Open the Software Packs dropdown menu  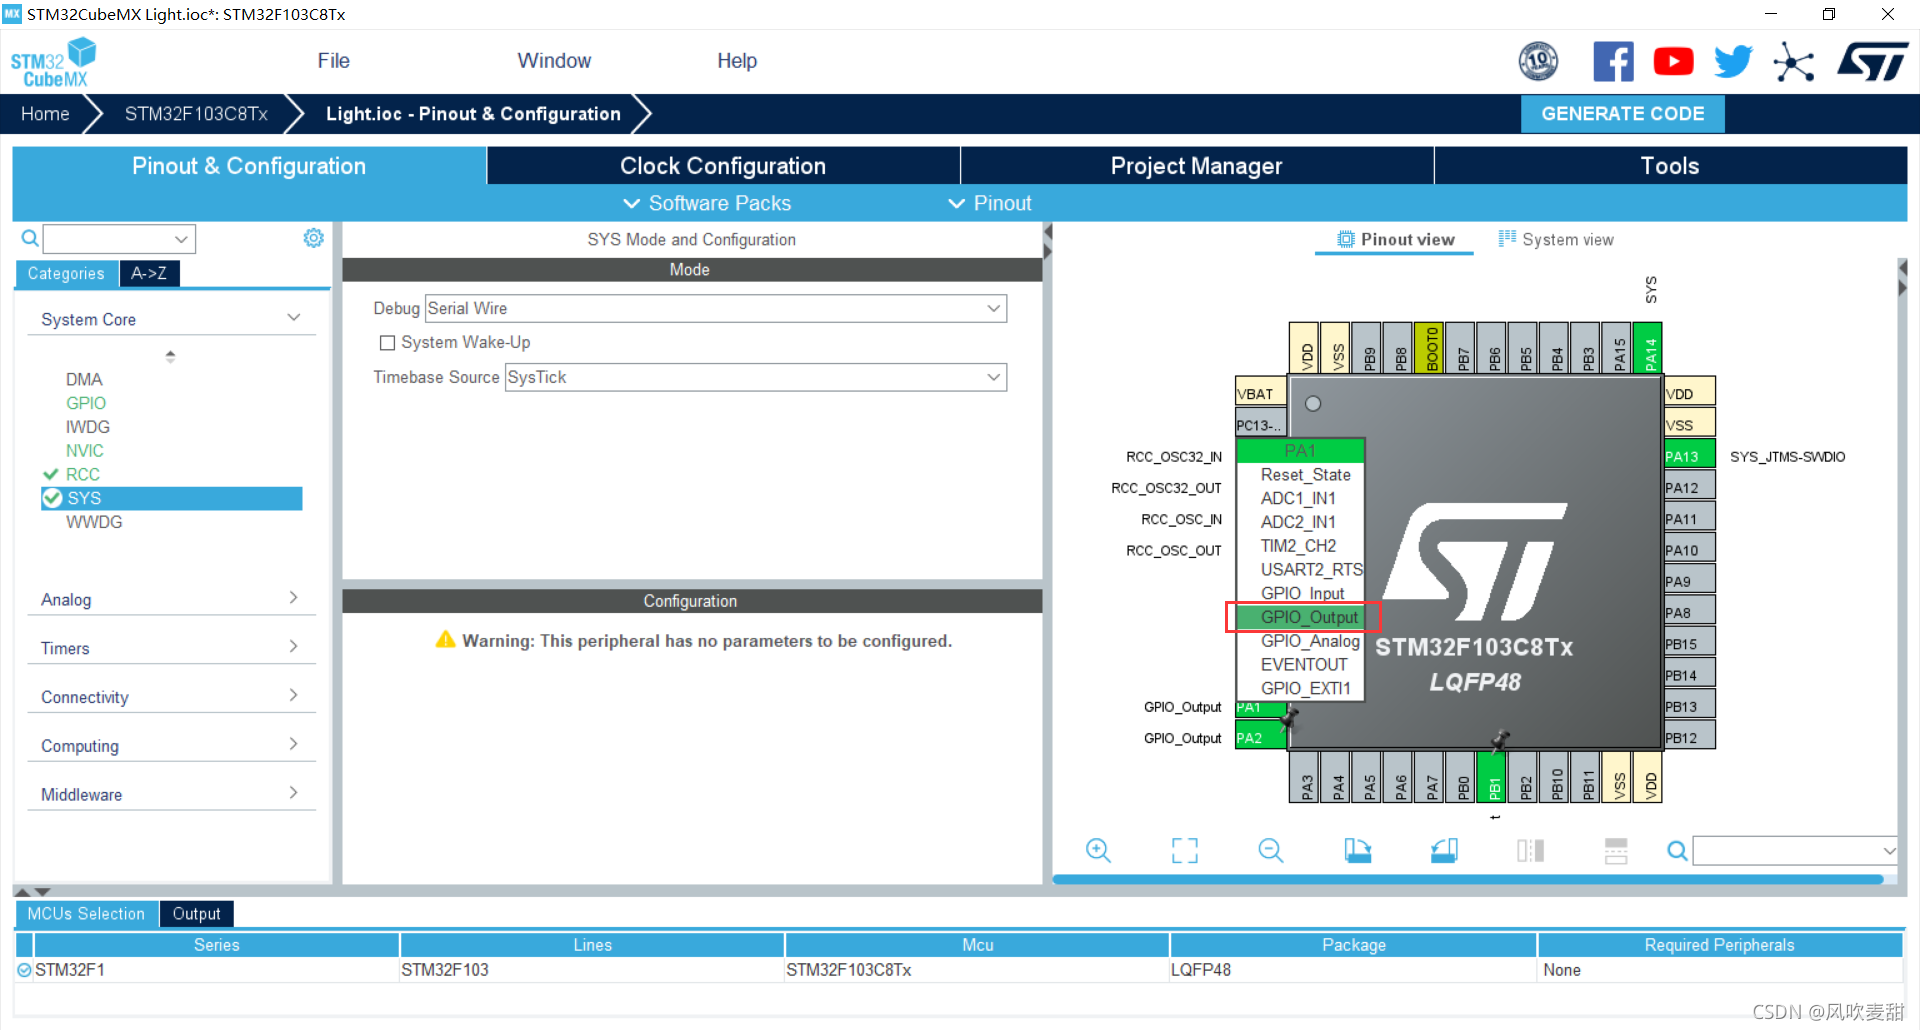coord(707,203)
